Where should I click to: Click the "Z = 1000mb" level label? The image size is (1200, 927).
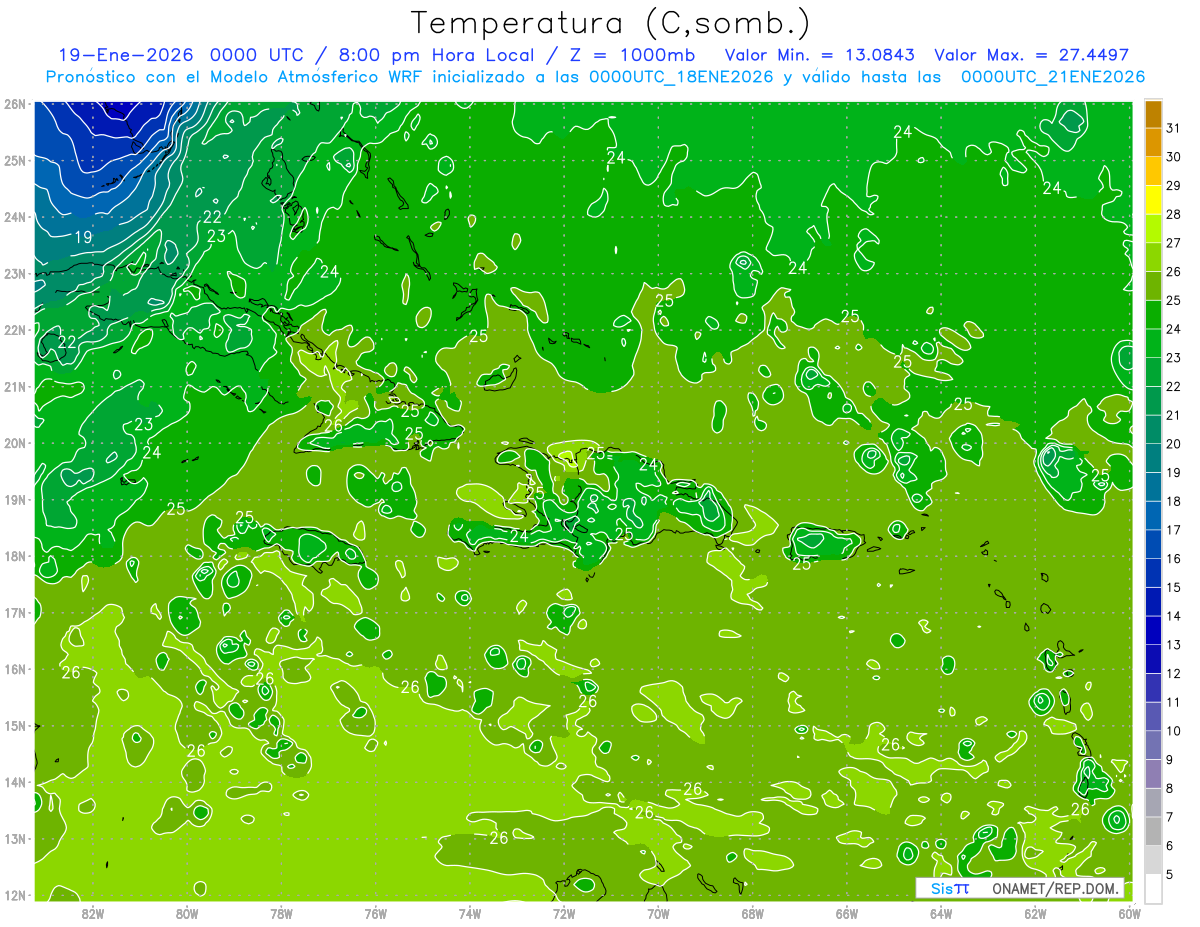(x=631, y=55)
